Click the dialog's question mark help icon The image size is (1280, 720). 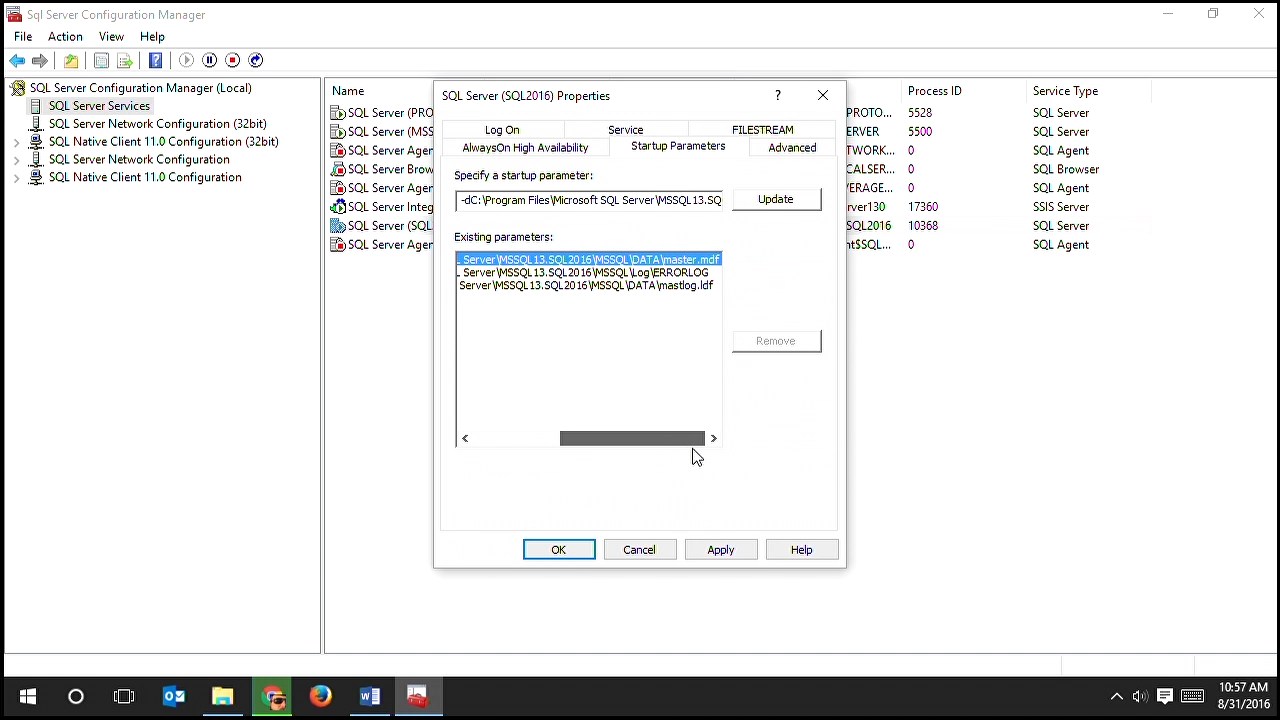[x=778, y=95]
